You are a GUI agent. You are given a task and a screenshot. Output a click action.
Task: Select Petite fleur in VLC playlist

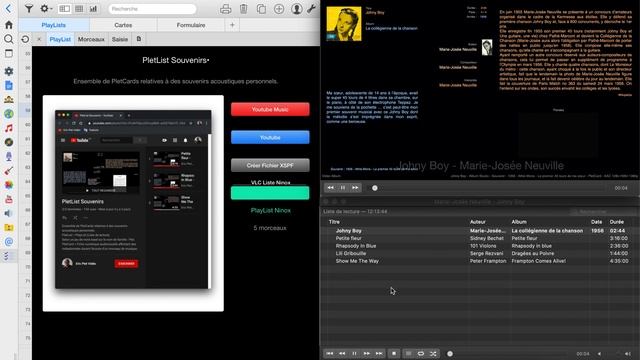[349, 238]
